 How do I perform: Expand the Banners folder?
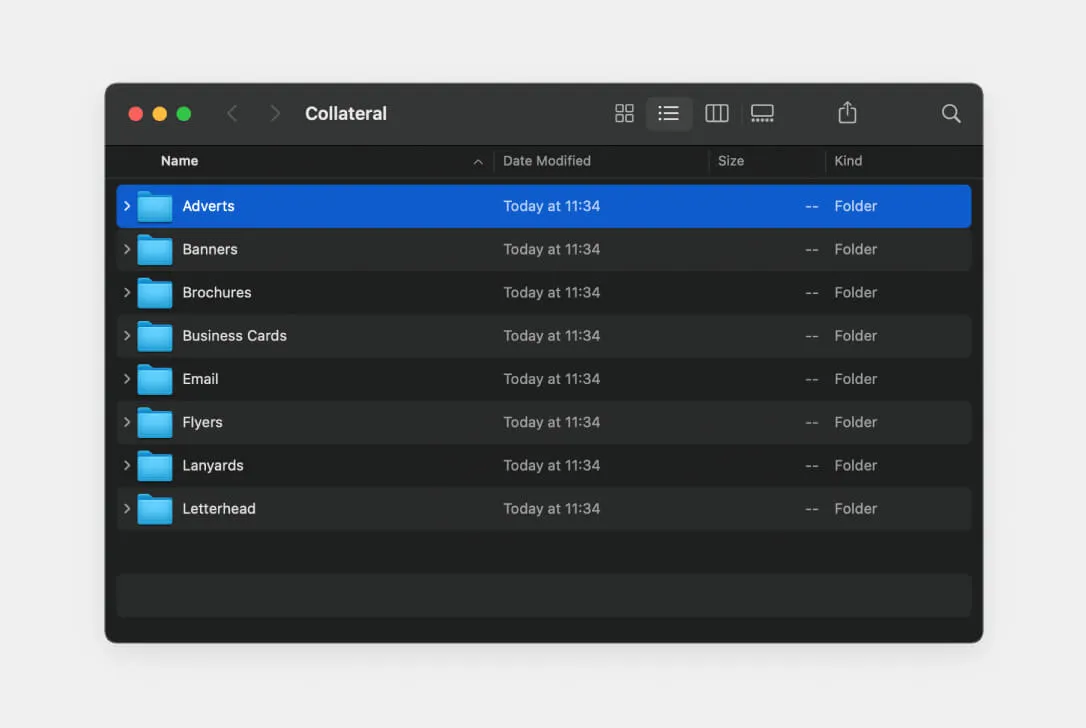click(x=127, y=249)
